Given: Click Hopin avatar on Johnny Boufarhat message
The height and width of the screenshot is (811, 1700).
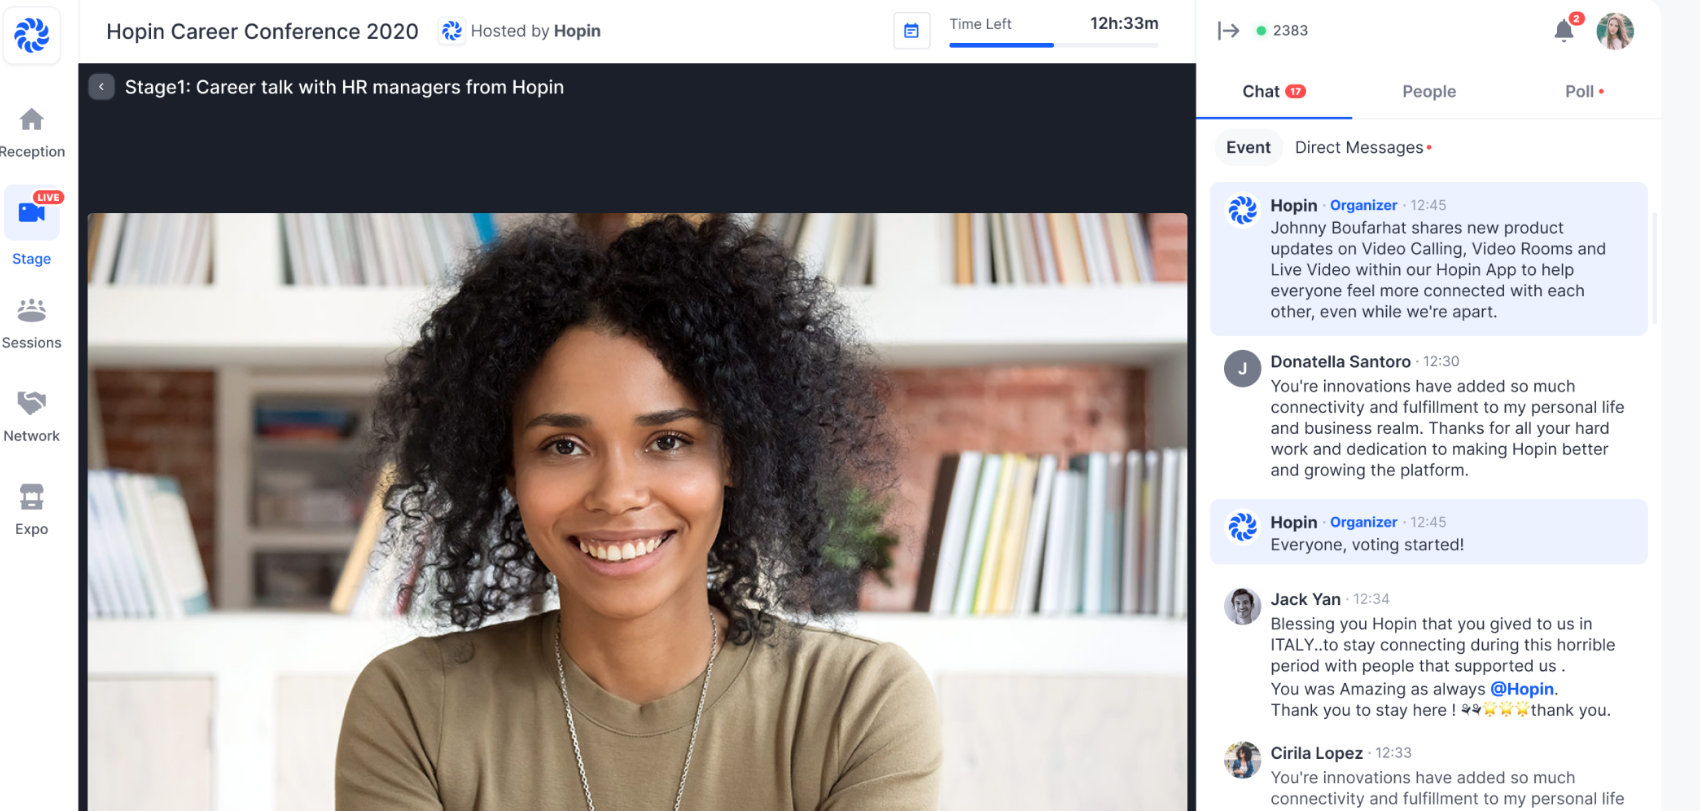Looking at the screenshot, I should pos(1243,210).
